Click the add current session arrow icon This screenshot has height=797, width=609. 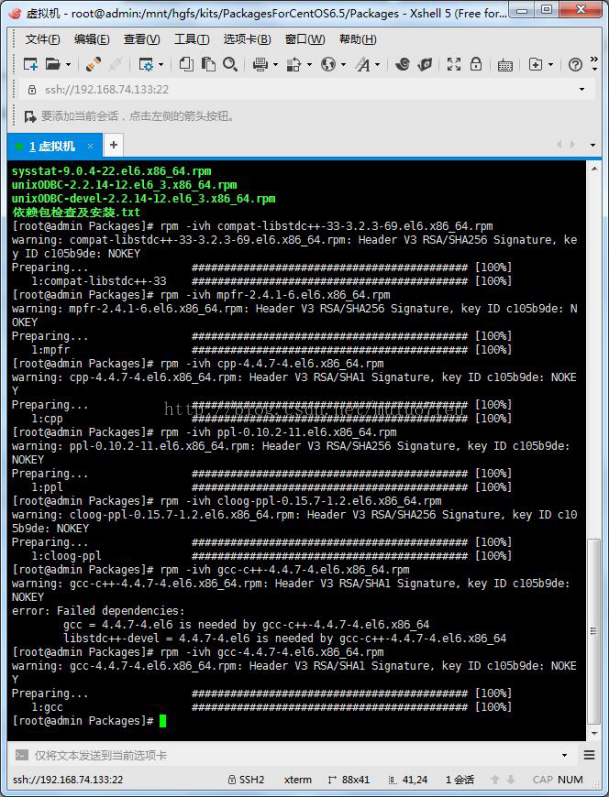click(x=30, y=116)
